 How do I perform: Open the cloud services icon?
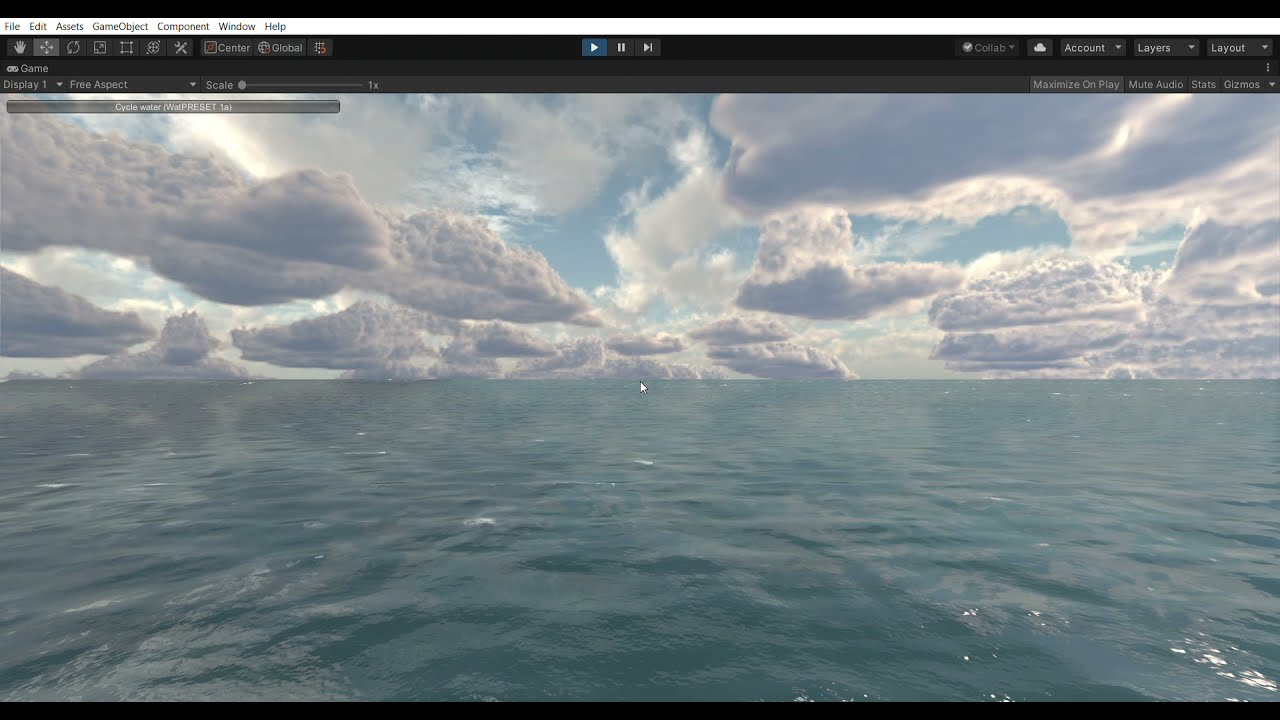pyautogui.click(x=1039, y=48)
